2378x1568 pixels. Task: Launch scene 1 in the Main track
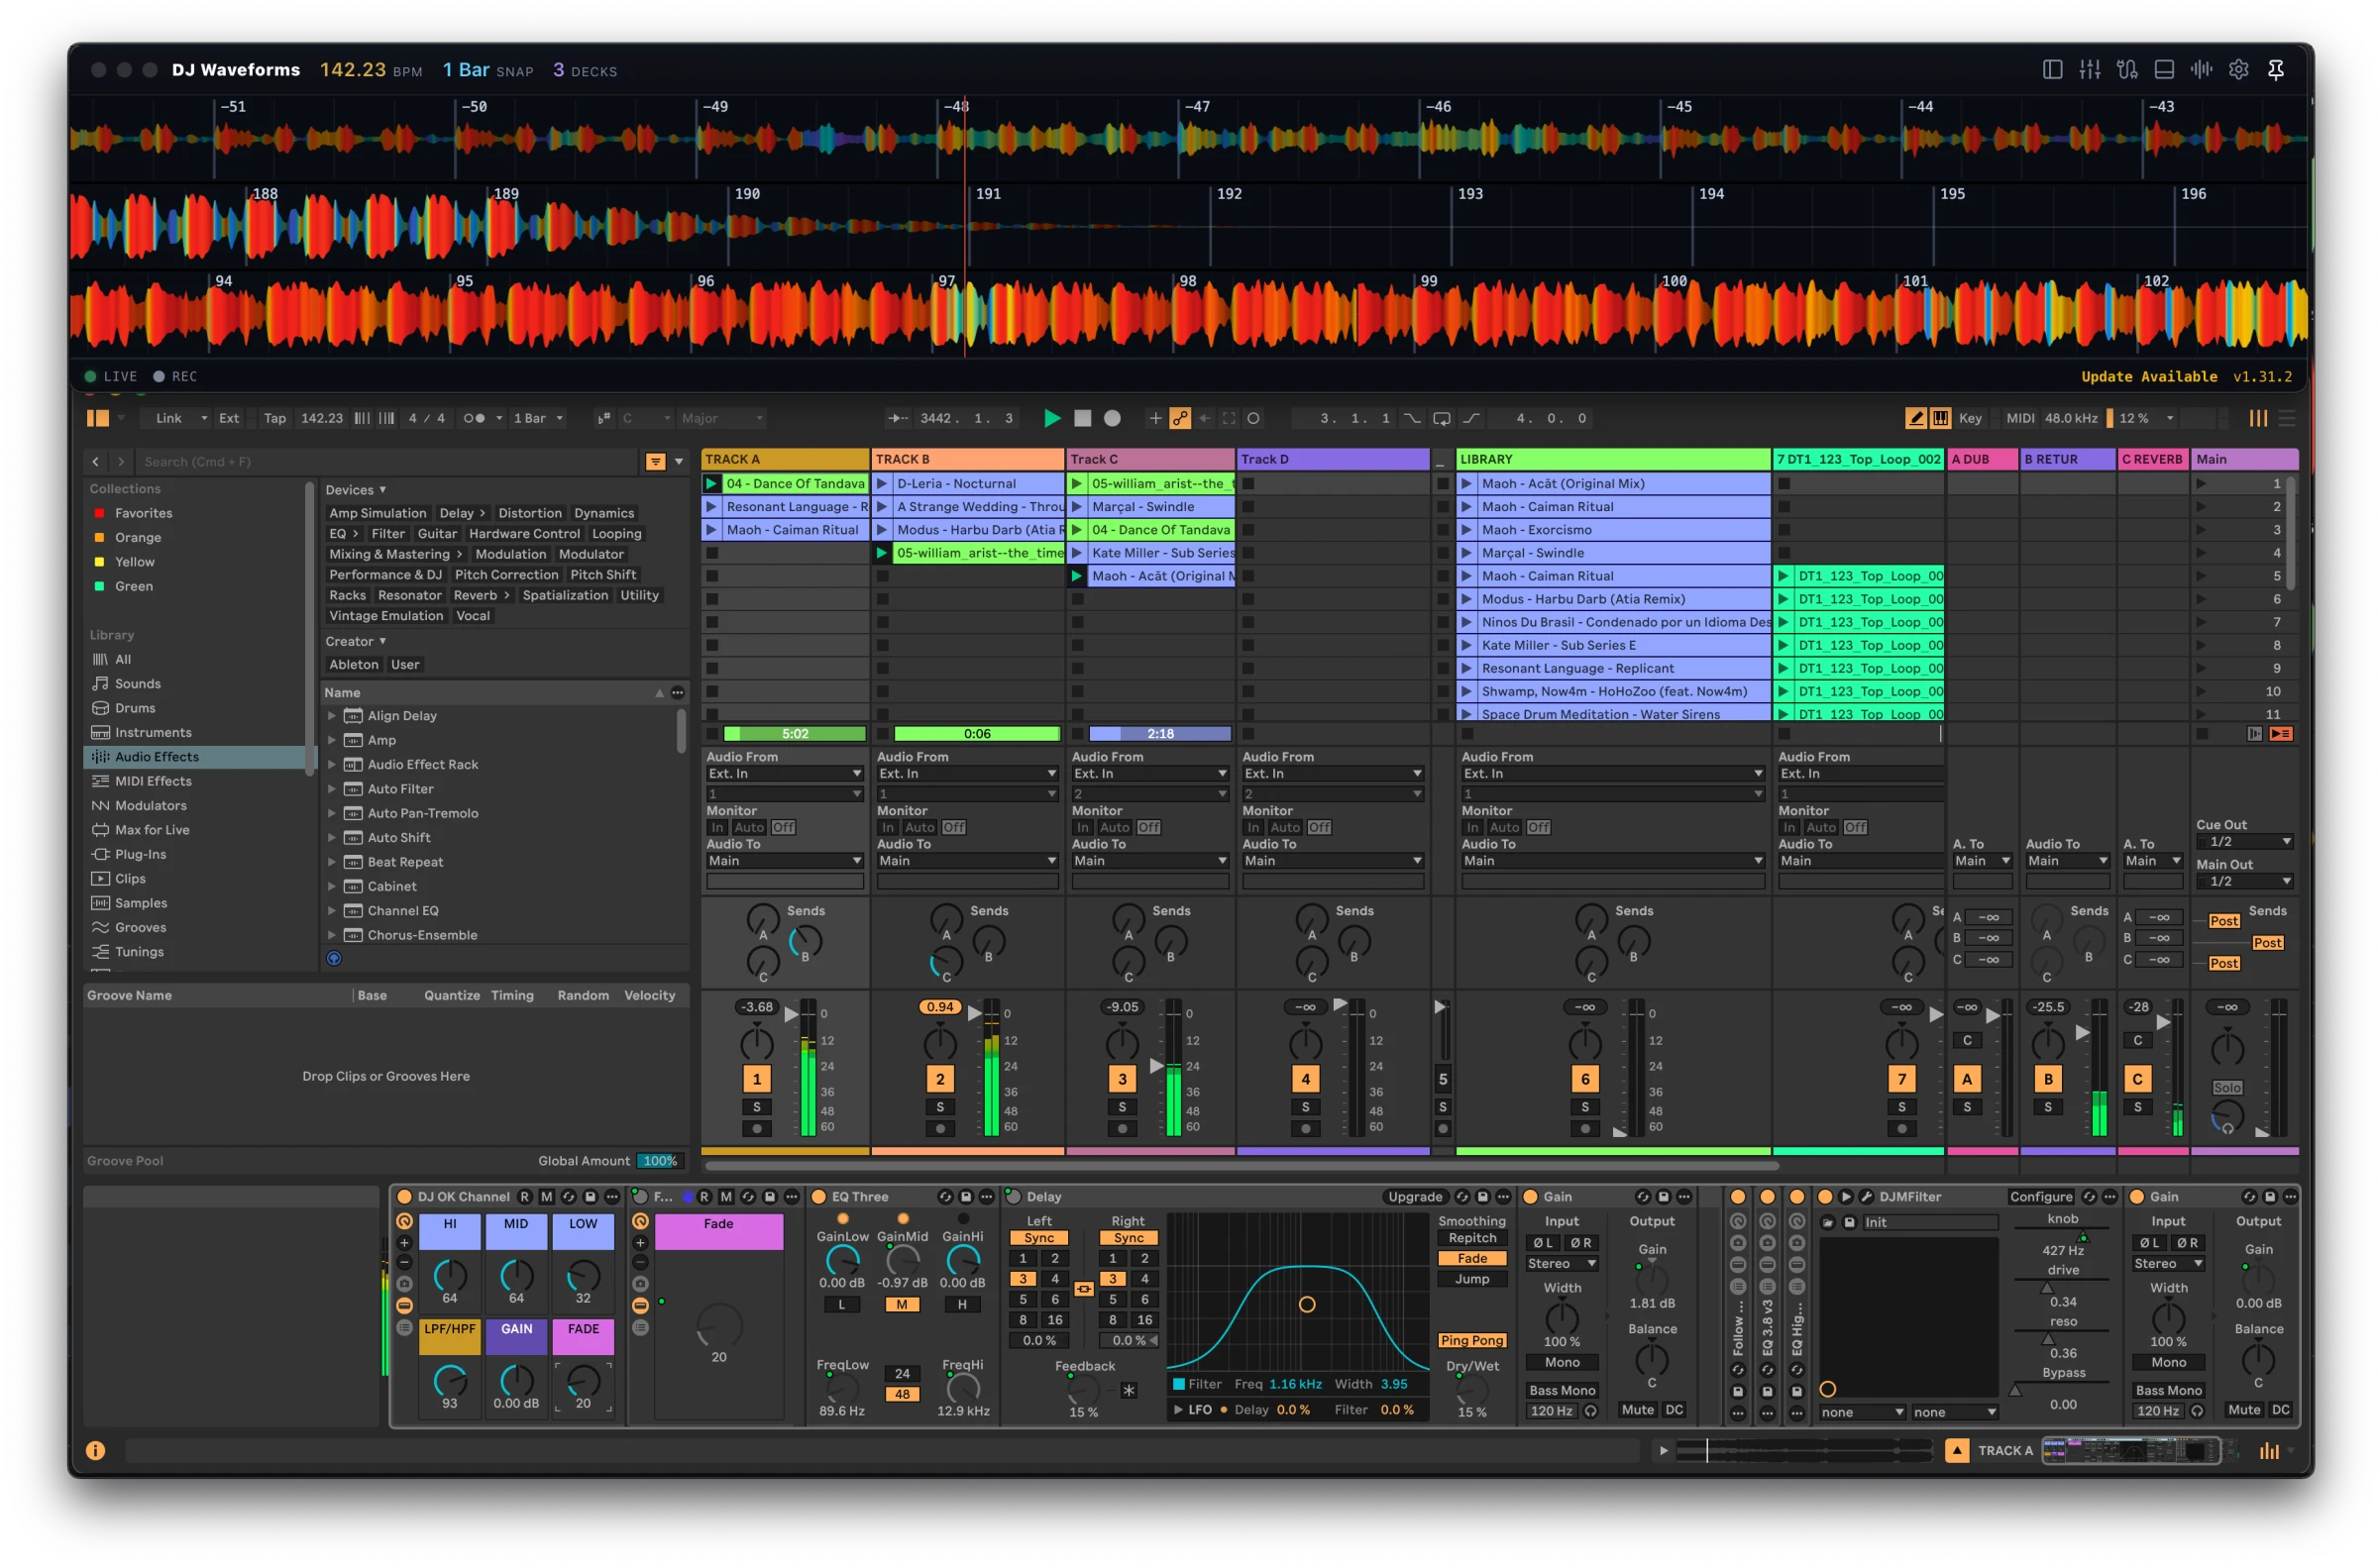coord(2200,483)
